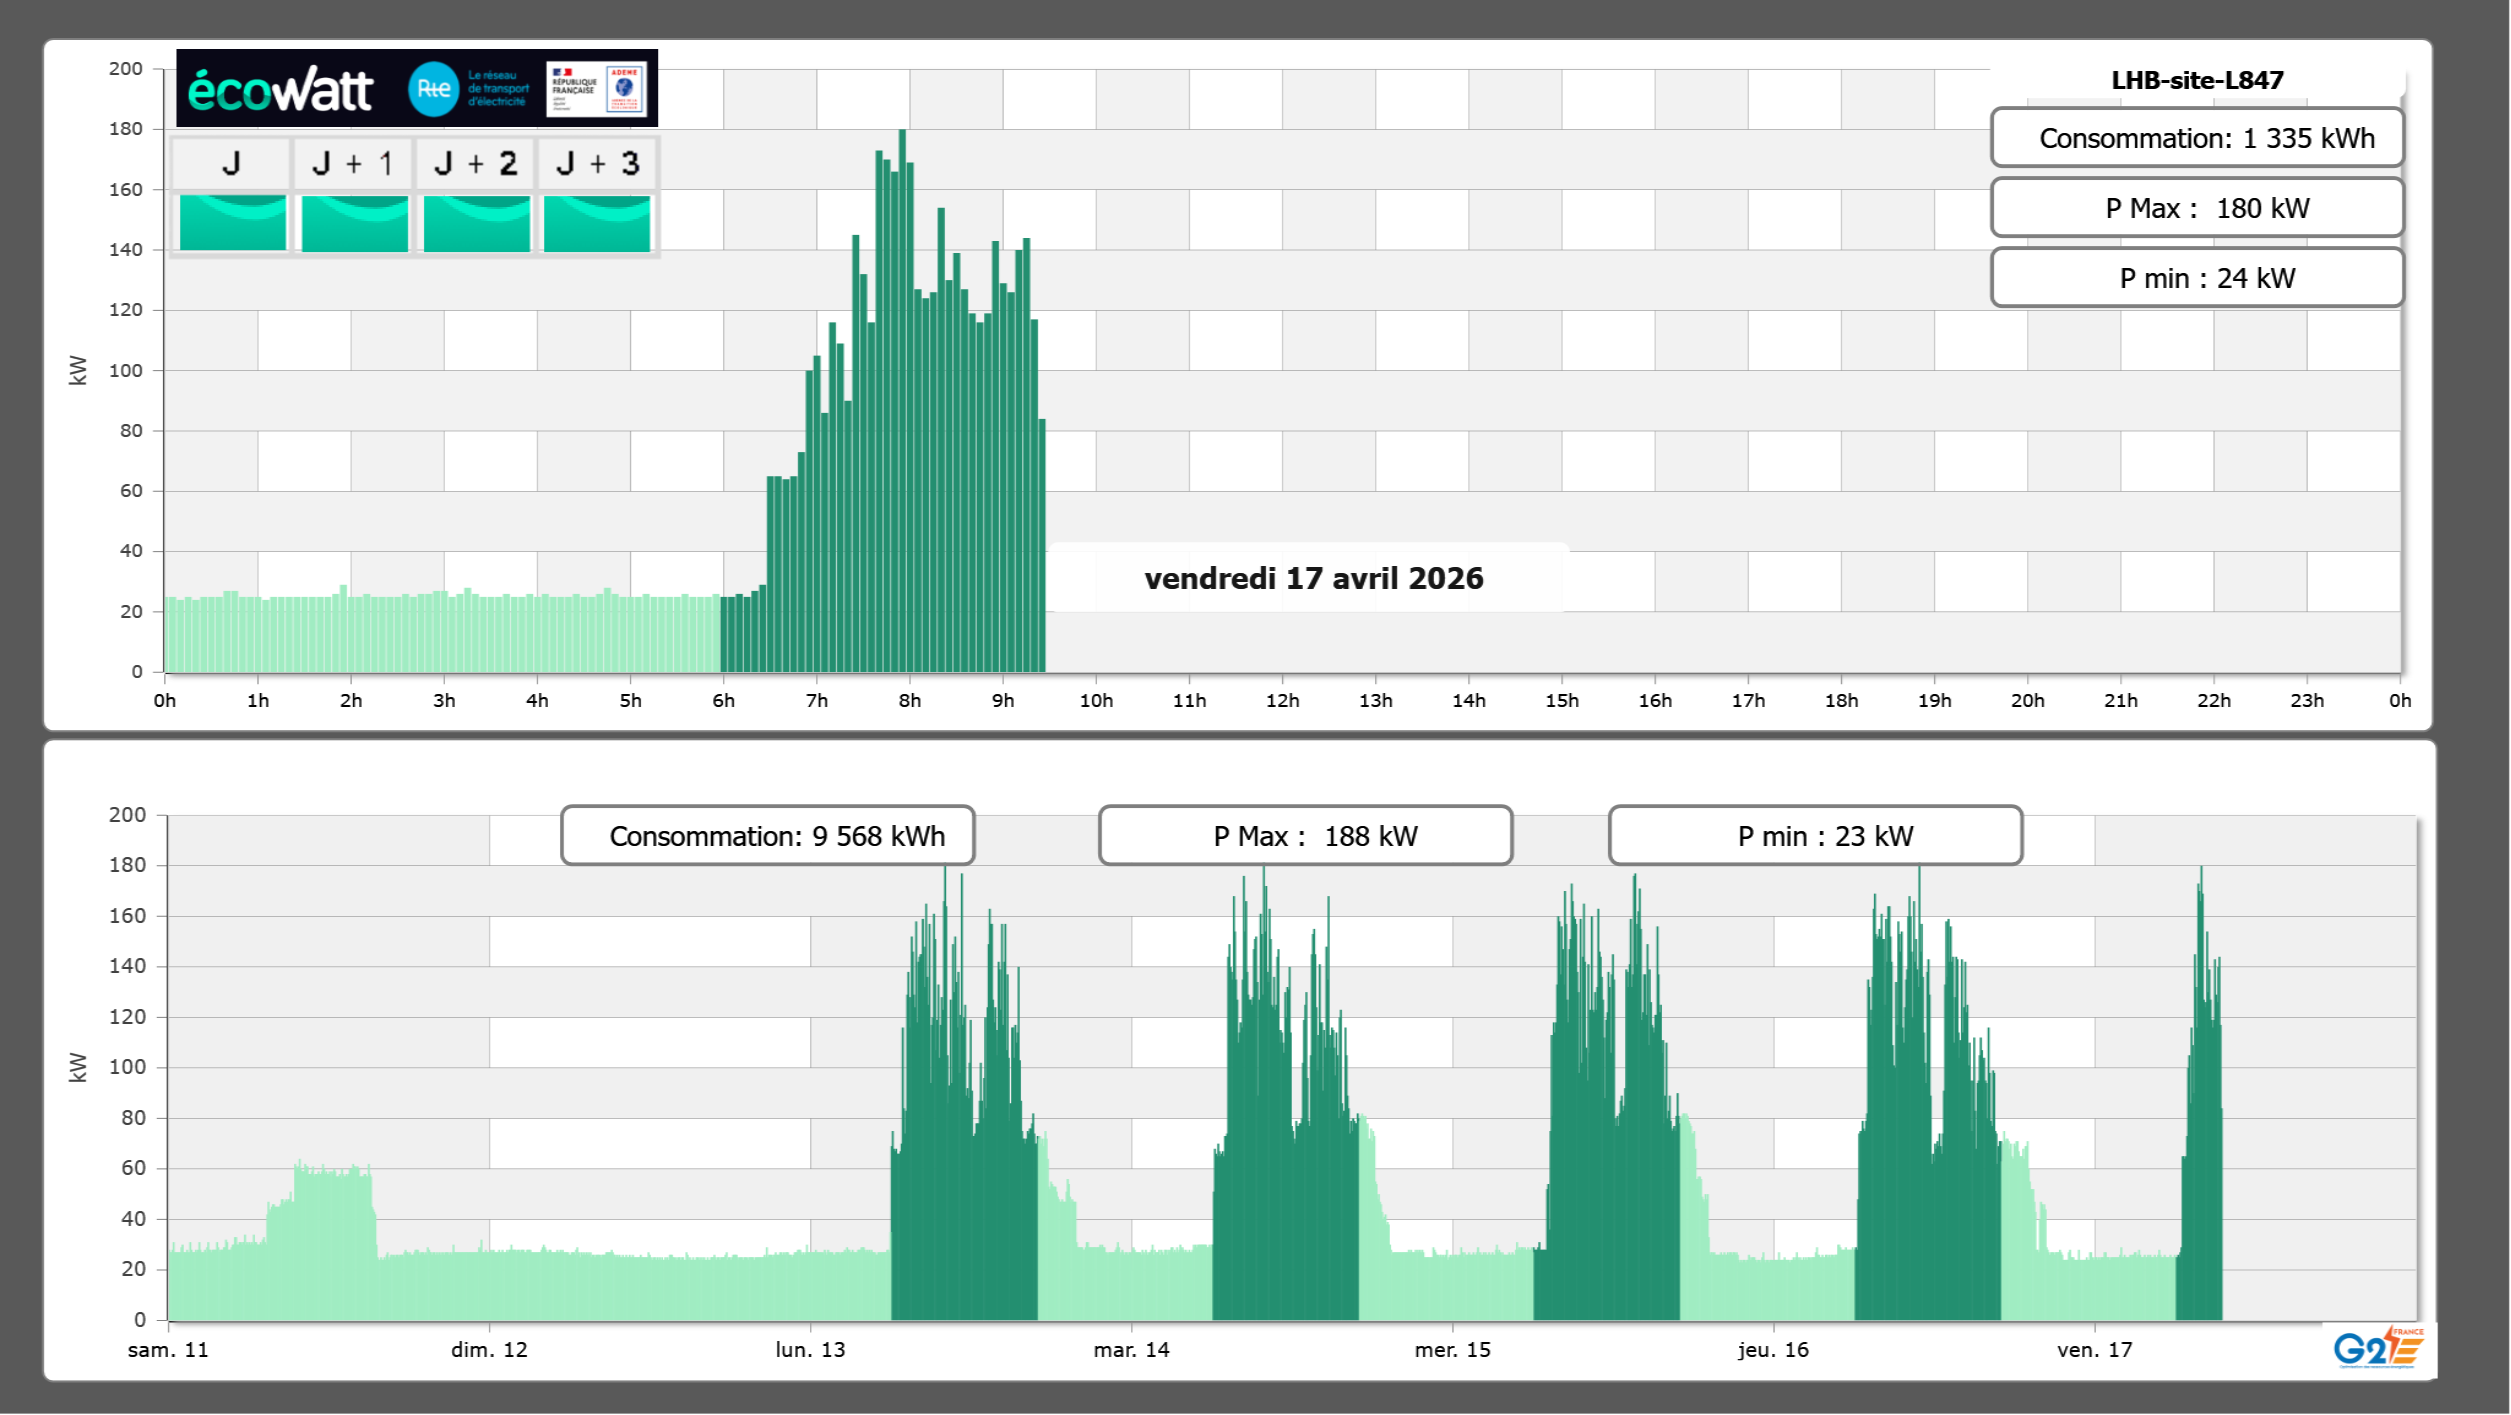Click the P Max 180 kW box
2511x1415 pixels.
2196,208
